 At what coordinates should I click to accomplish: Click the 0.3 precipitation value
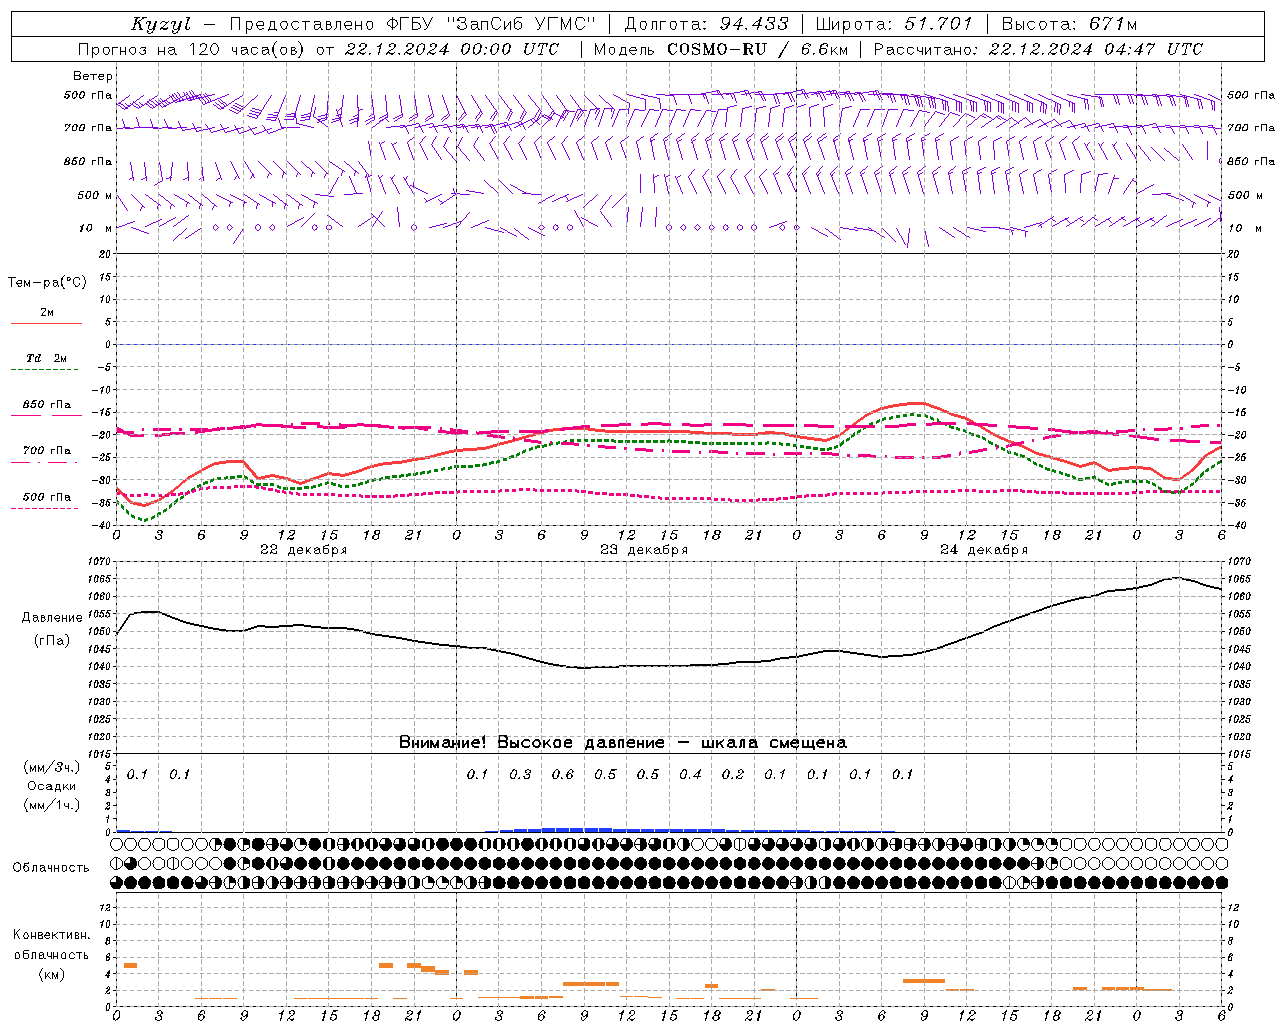(x=520, y=774)
